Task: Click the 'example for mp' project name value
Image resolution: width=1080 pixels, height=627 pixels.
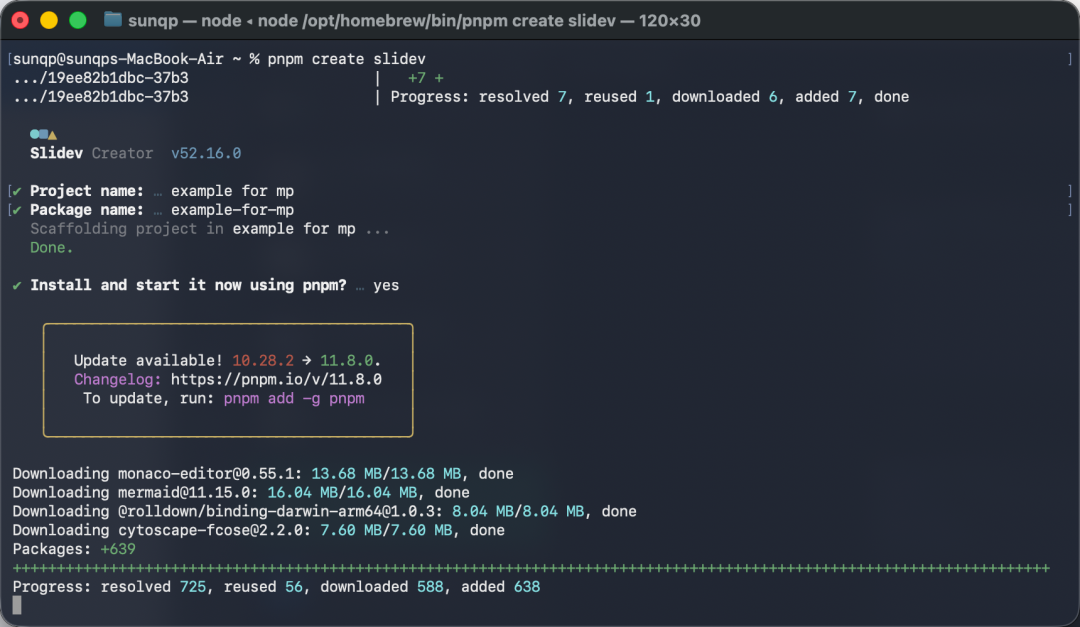Action: [232, 191]
